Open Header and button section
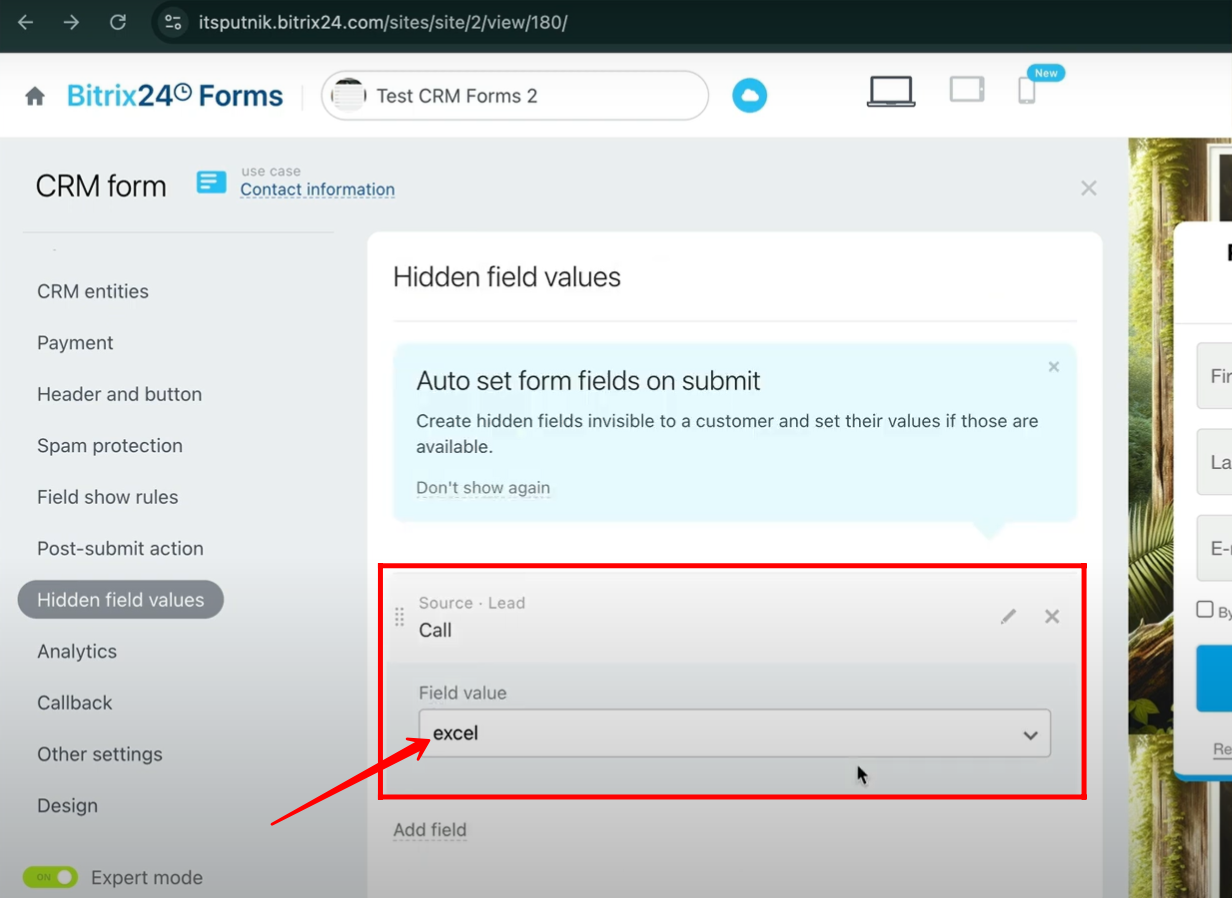 tap(119, 394)
